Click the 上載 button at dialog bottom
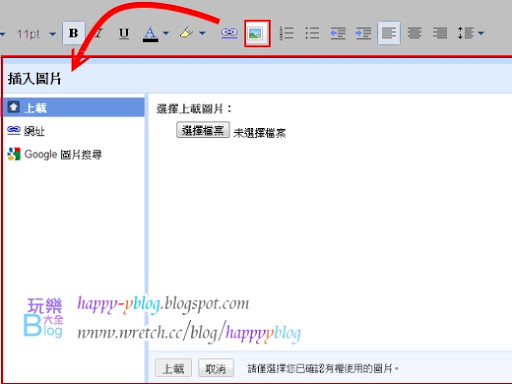The width and height of the screenshot is (512, 384). tap(173, 368)
